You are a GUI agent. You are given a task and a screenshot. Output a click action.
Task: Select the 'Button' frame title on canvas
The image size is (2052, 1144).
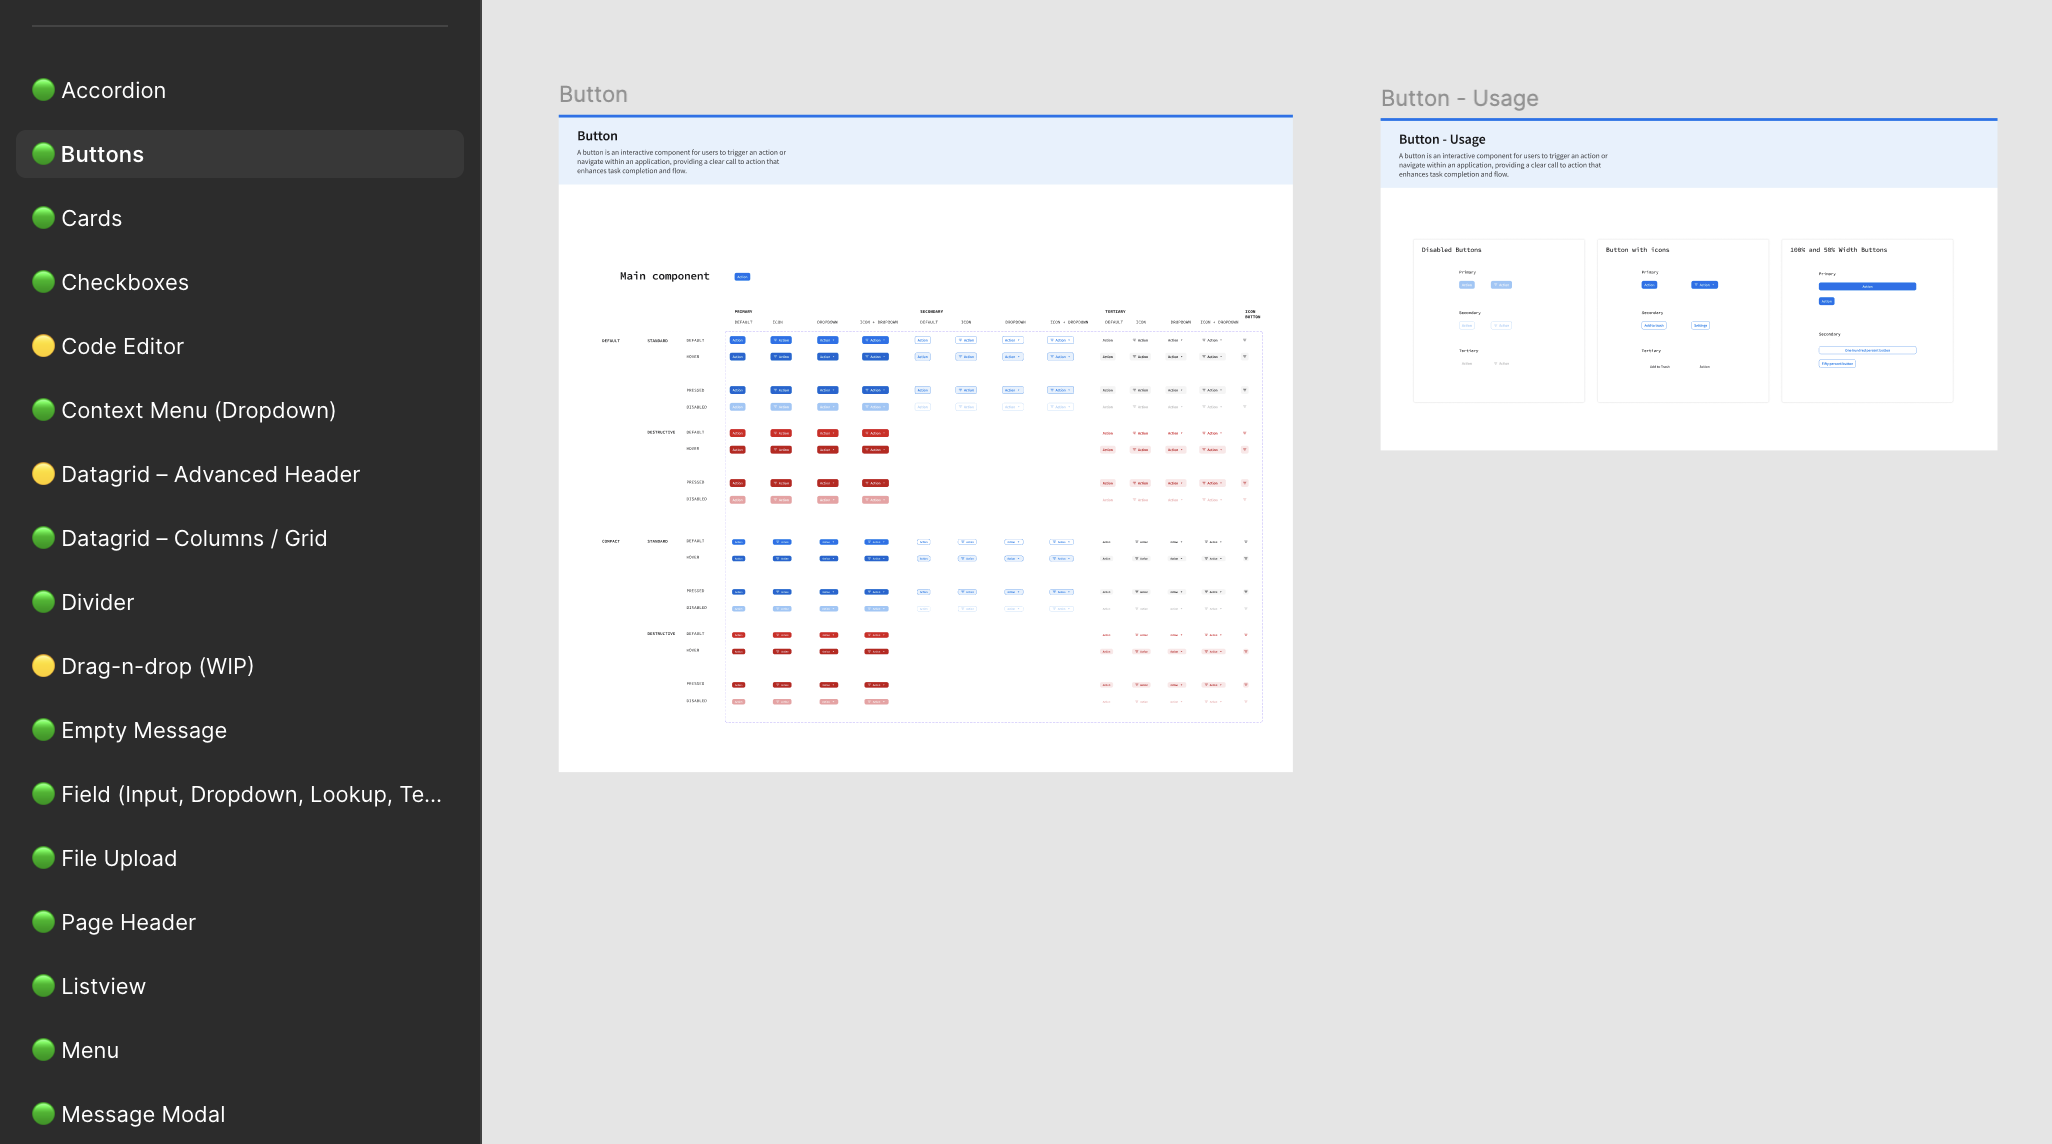pyautogui.click(x=593, y=95)
